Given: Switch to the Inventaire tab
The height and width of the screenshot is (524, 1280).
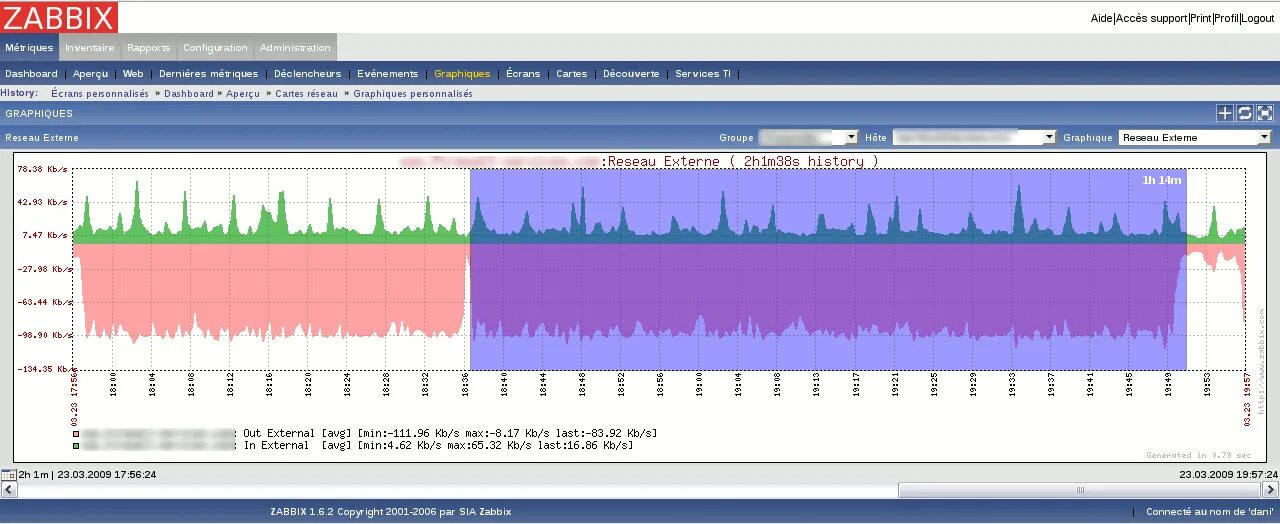Looking at the screenshot, I should point(90,47).
